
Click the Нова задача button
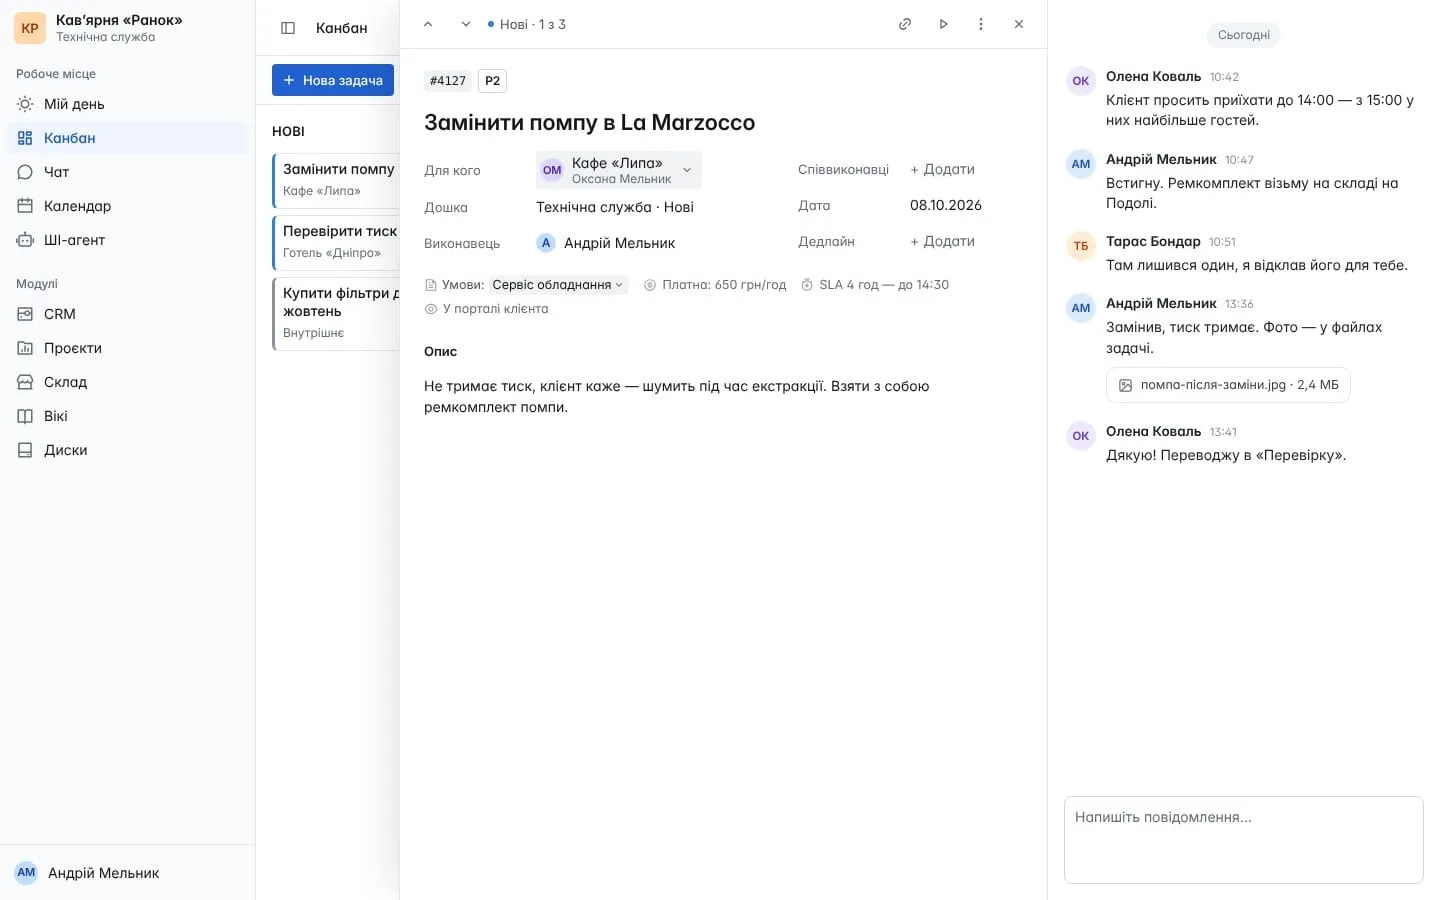click(x=333, y=80)
